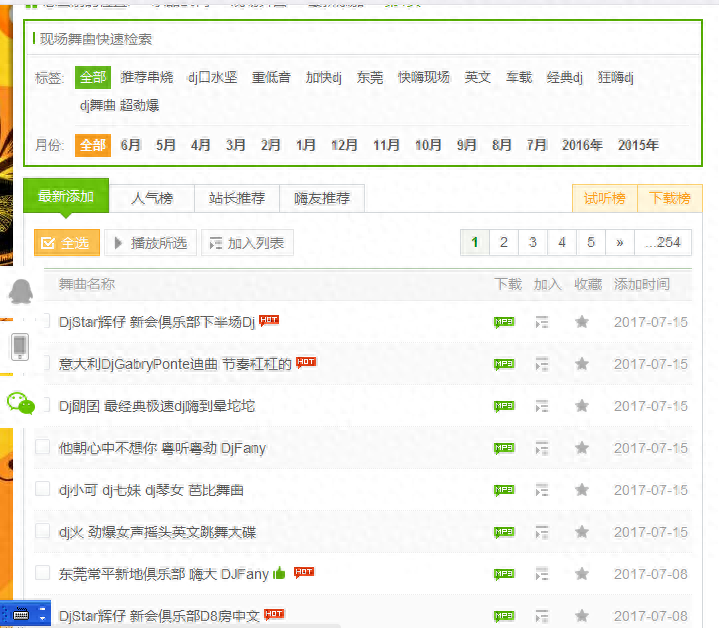
Task: Filter by tag 推荐串烧
Action: (x=147, y=77)
